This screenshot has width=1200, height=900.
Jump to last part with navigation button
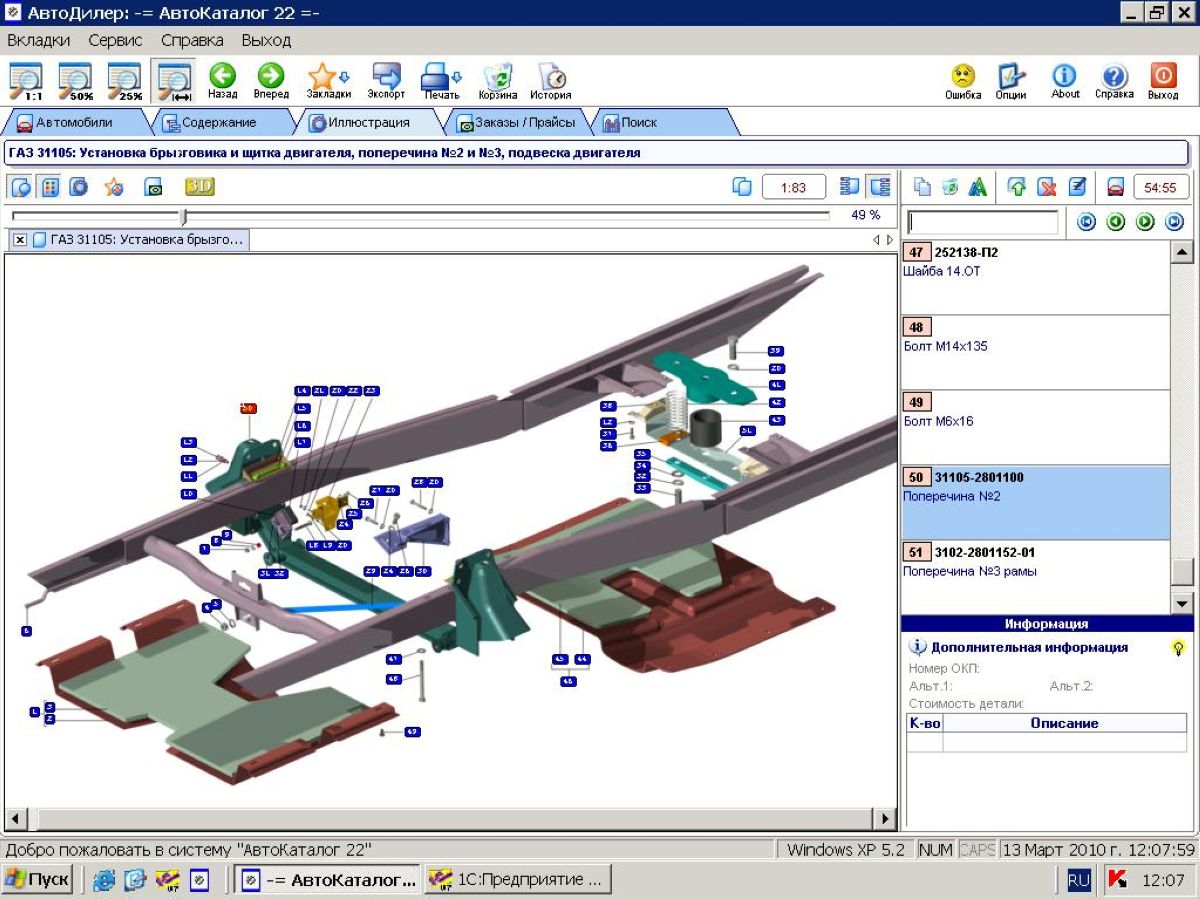(1174, 222)
